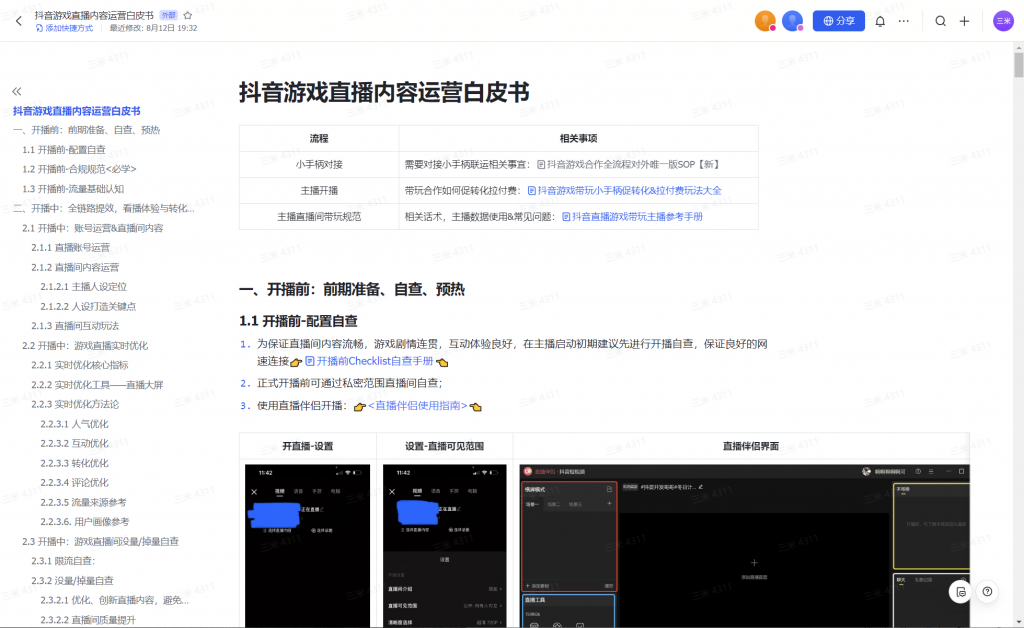Open the help question-mark floating button
1024x628 pixels.
tap(987, 591)
